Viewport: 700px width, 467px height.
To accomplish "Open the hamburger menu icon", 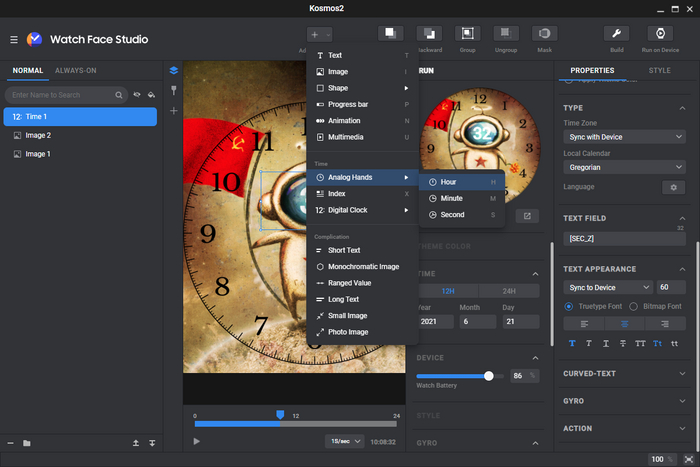I will (14, 40).
